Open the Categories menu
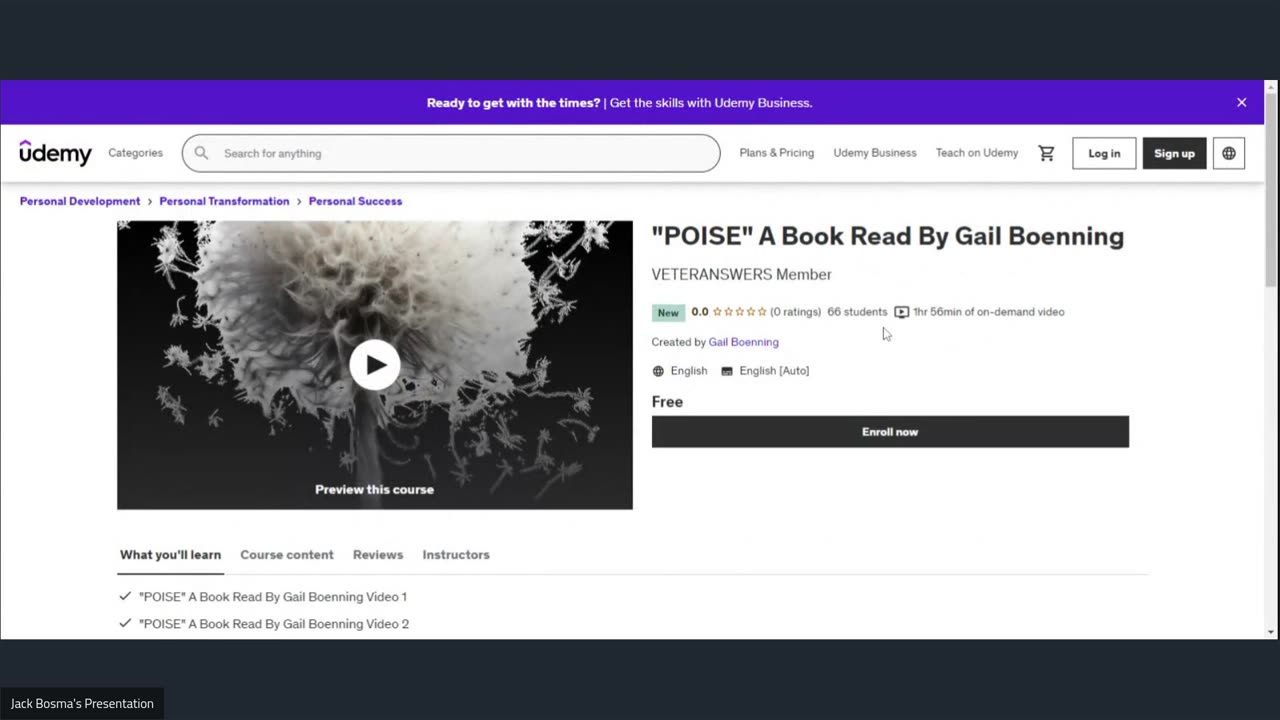This screenshot has height=720, width=1280. coord(135,153)
